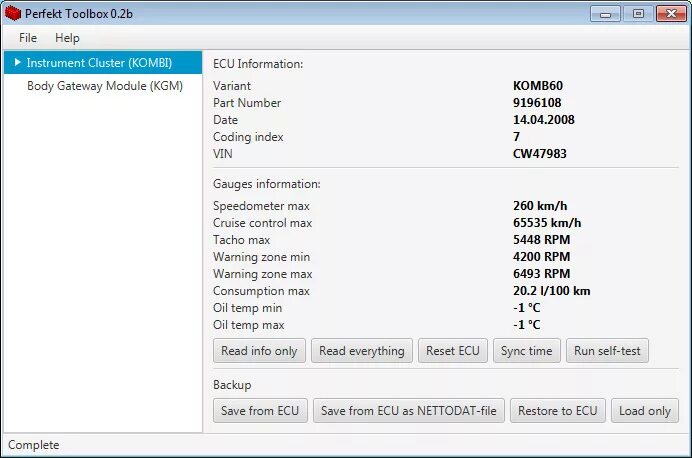The height and width of the screenshot is (458, 692).
Task: Click the Backup section label
Action: pyautogui.click(x=232, y=385)
